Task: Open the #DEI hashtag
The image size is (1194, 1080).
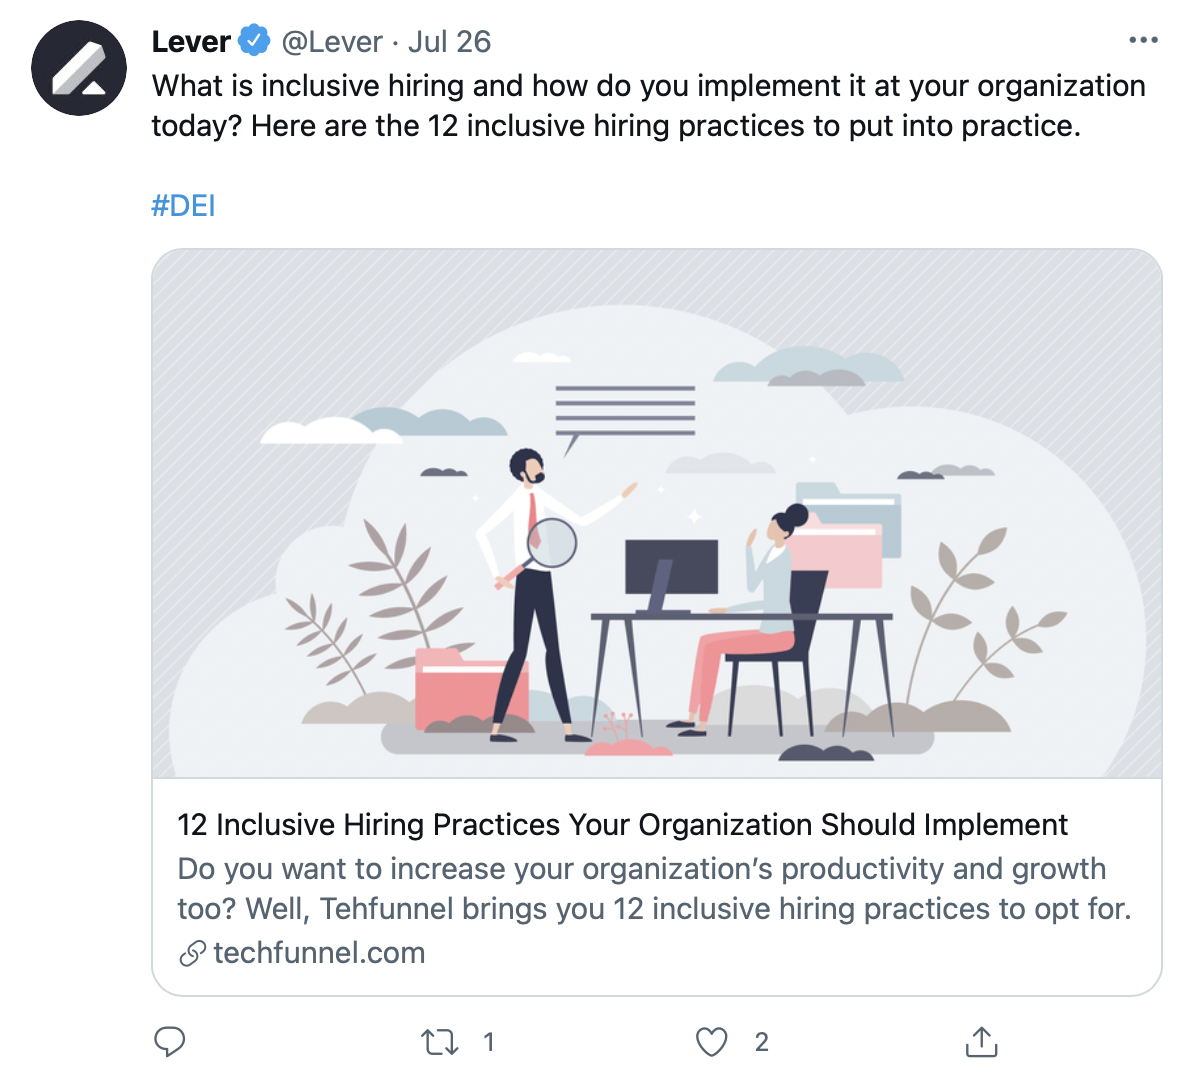Action: [x=184, y=206]
